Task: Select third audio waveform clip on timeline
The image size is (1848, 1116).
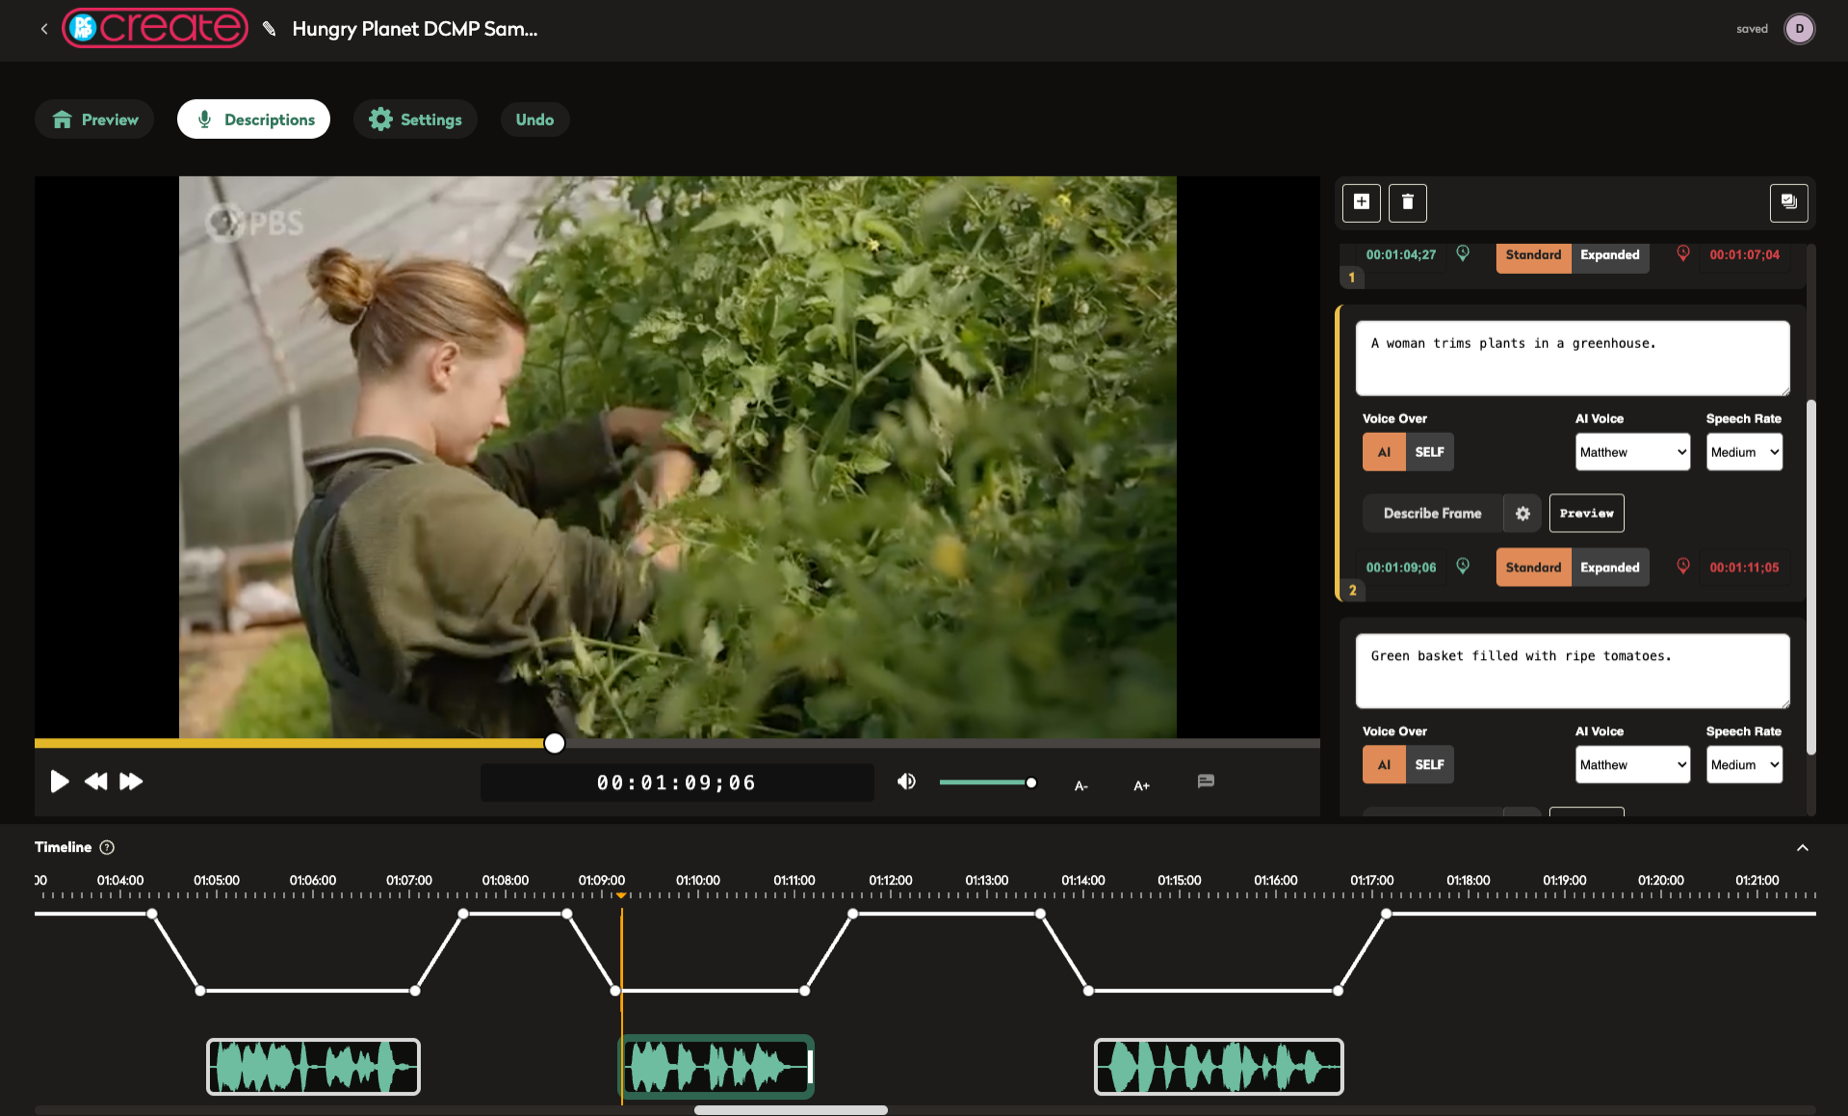Action: pos(1218,1067)
